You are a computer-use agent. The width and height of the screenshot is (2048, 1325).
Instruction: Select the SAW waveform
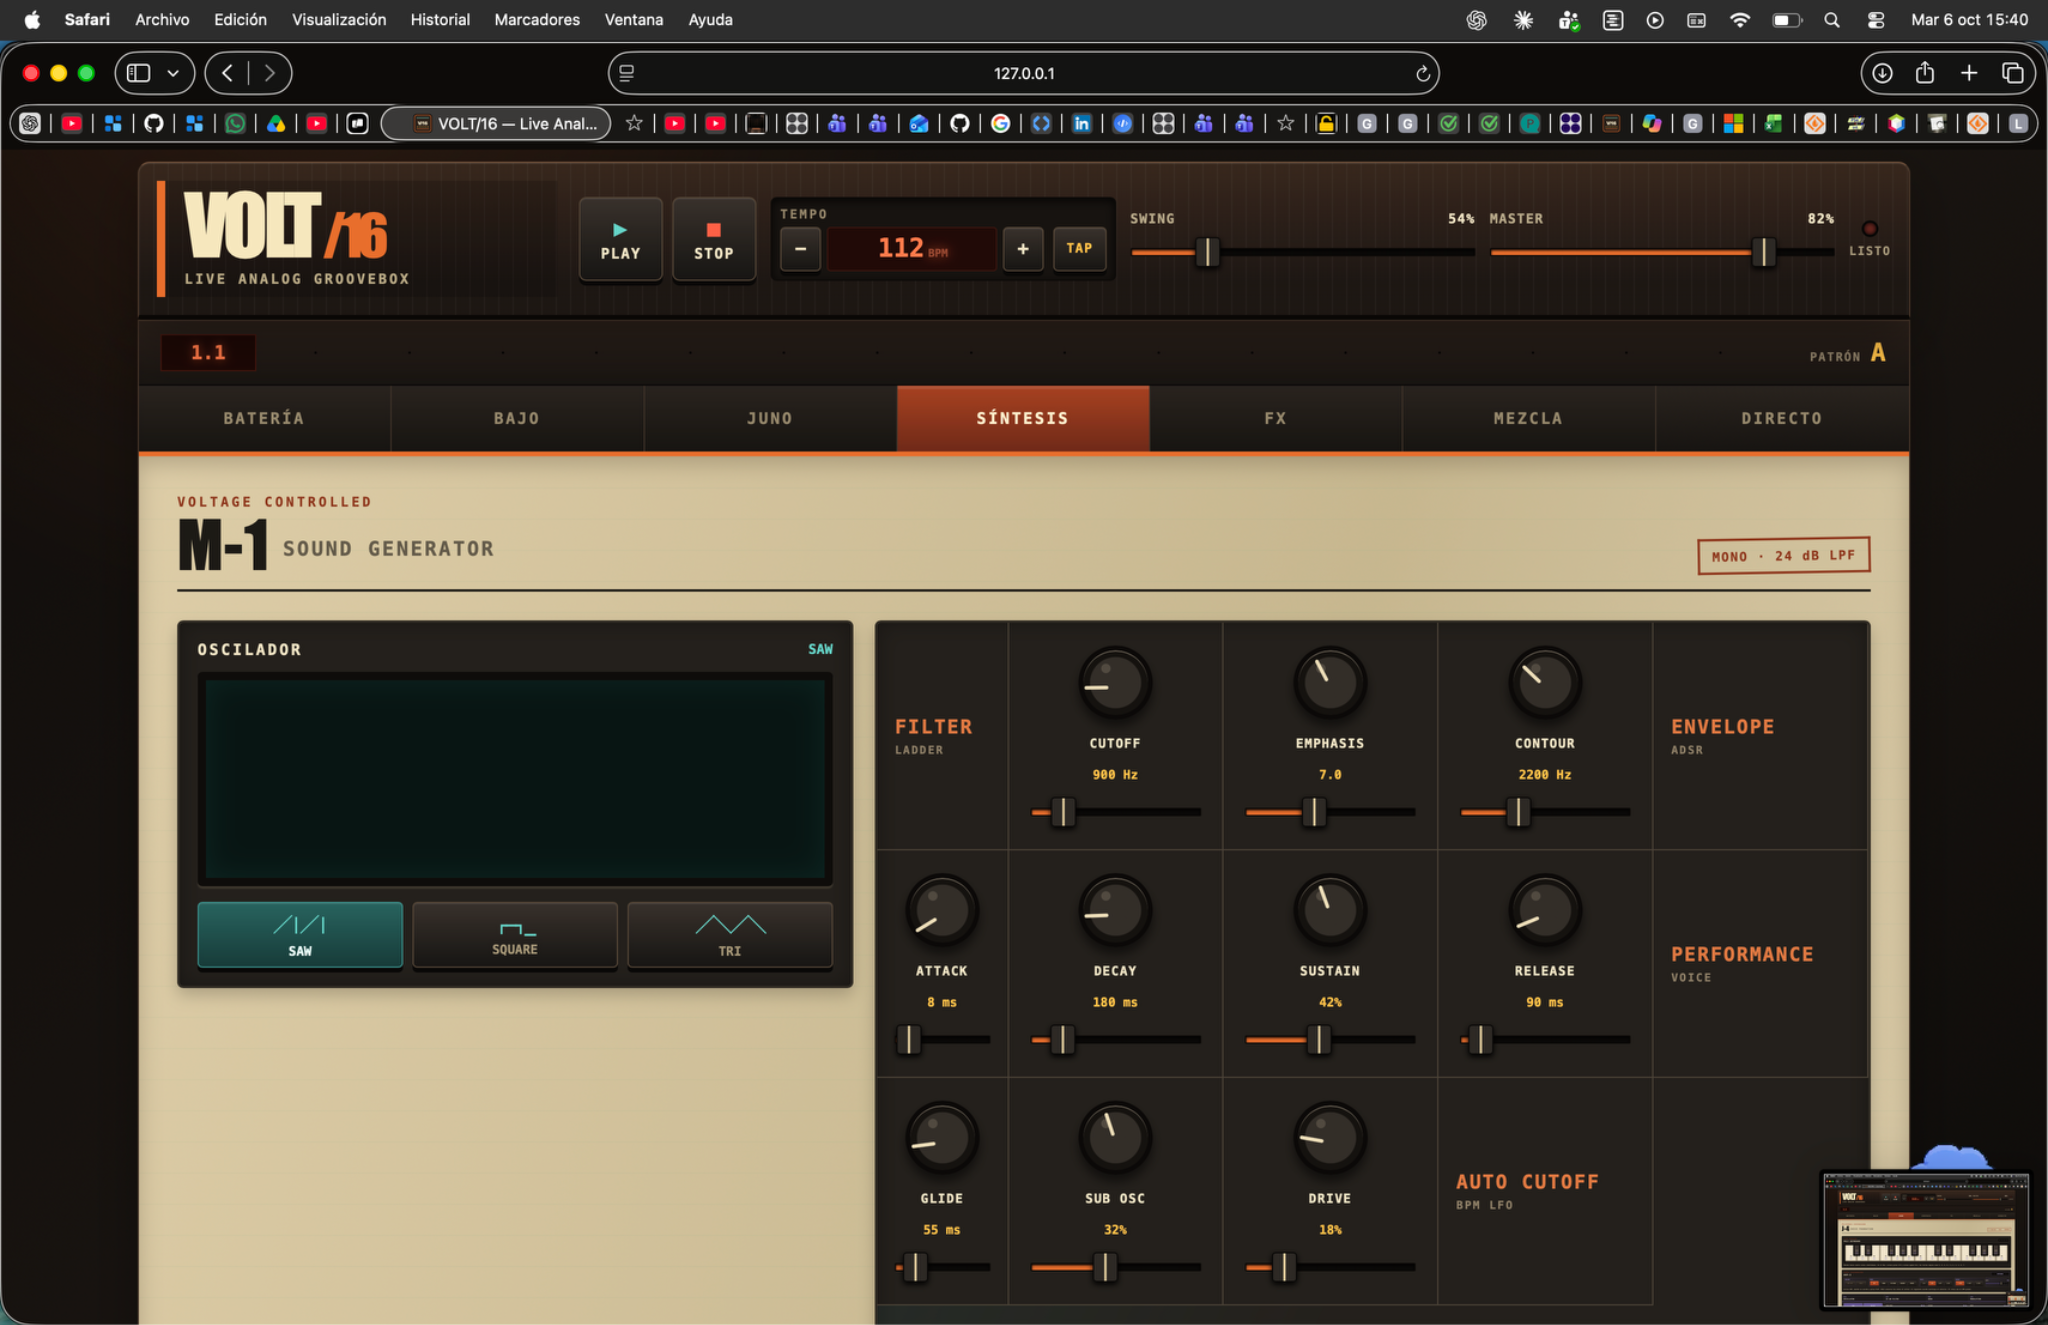(300, 935)
